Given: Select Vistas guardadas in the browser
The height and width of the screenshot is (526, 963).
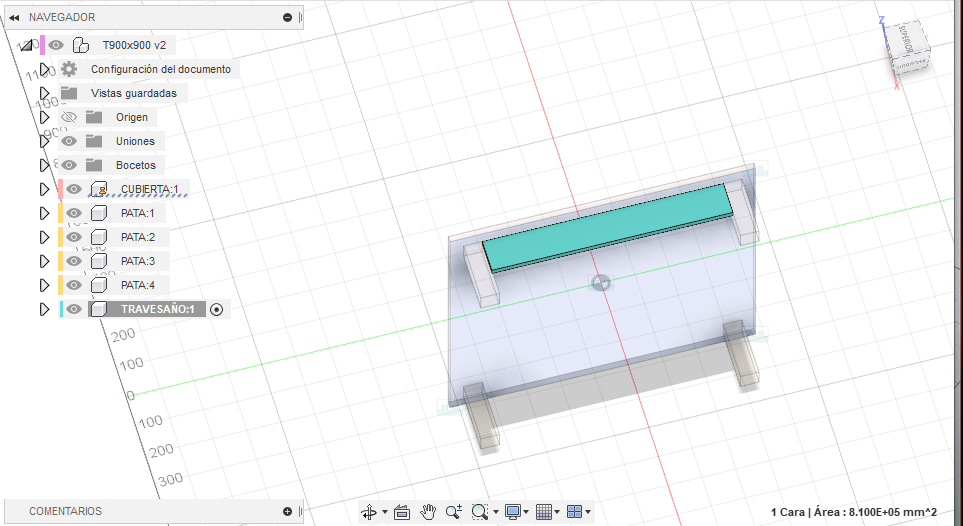Looking at the screenshot, I should pos(133,93).
